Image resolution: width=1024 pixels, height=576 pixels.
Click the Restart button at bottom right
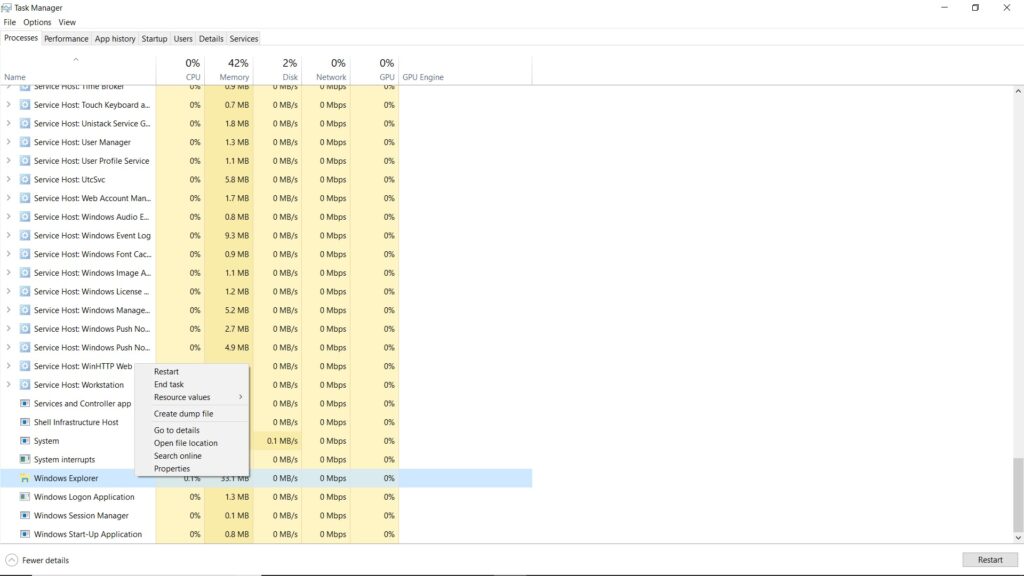click(x=990, y=560)
